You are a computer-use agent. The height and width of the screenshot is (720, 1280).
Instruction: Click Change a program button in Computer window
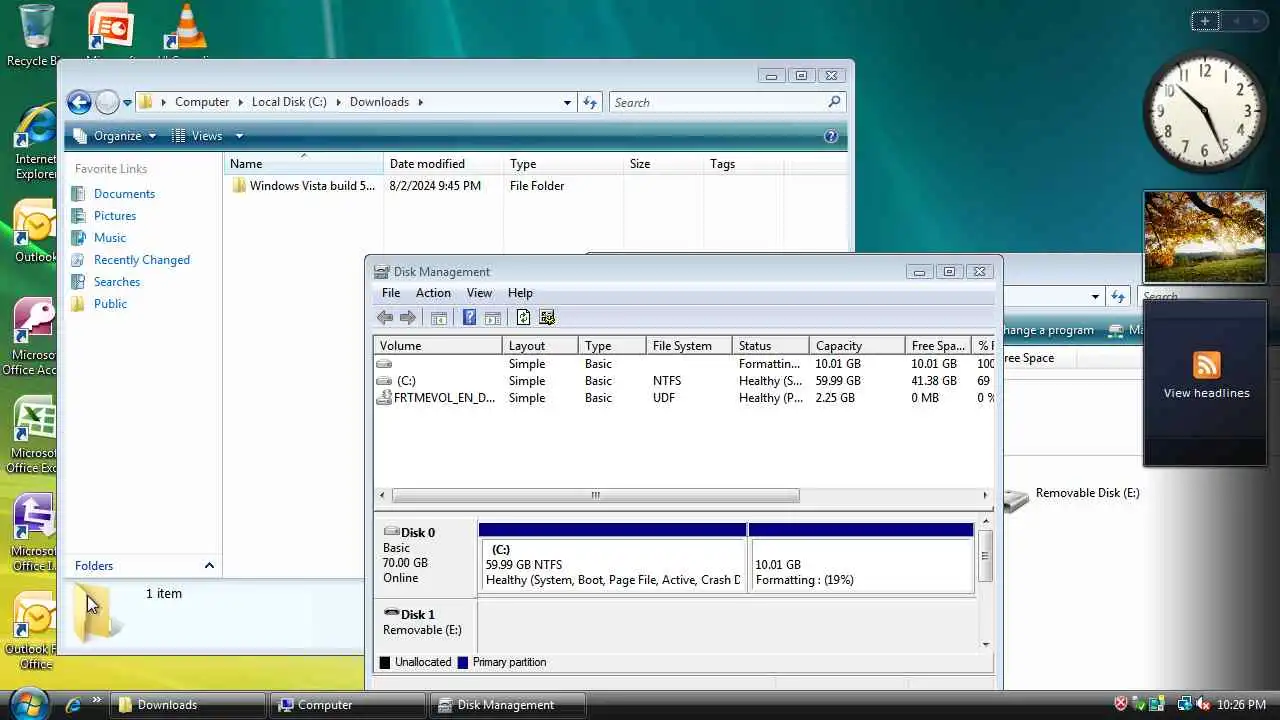(x=1048, y=330)
